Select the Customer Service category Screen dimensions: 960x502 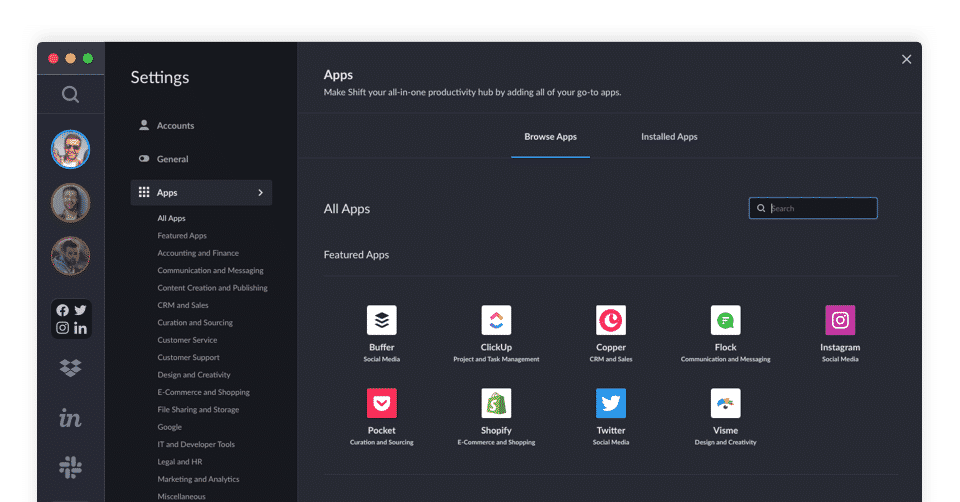(x=187, y=340)
